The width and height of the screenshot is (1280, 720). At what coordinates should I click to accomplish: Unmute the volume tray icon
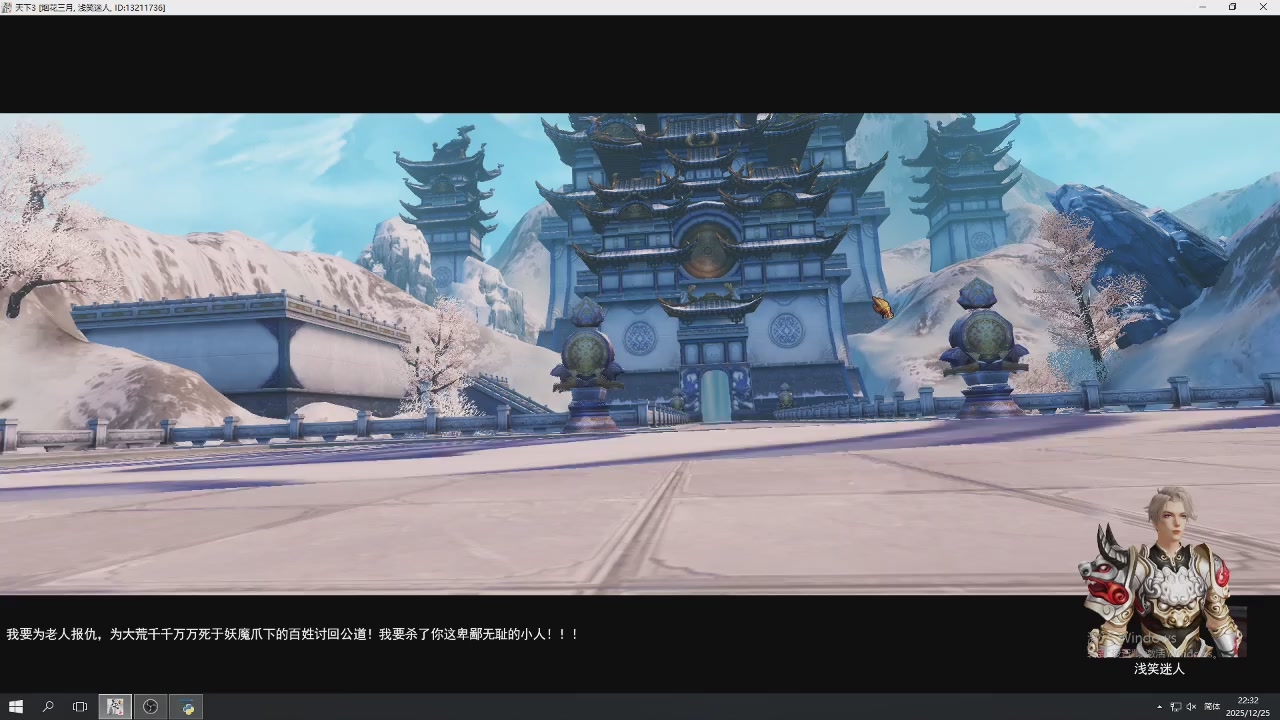point(1191,707)
